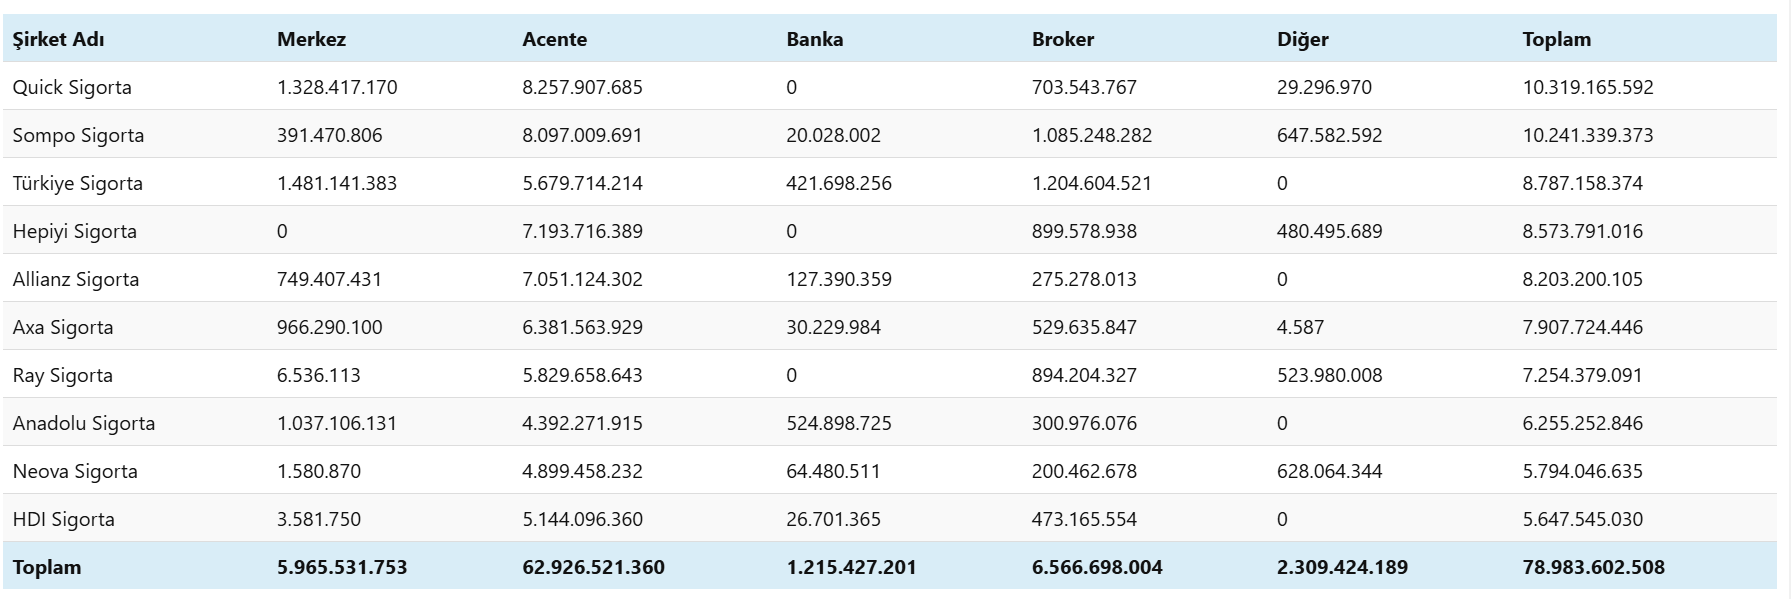Click the Diğer column header
Screen dimensions: 1791x599
tap(1302, 39)
